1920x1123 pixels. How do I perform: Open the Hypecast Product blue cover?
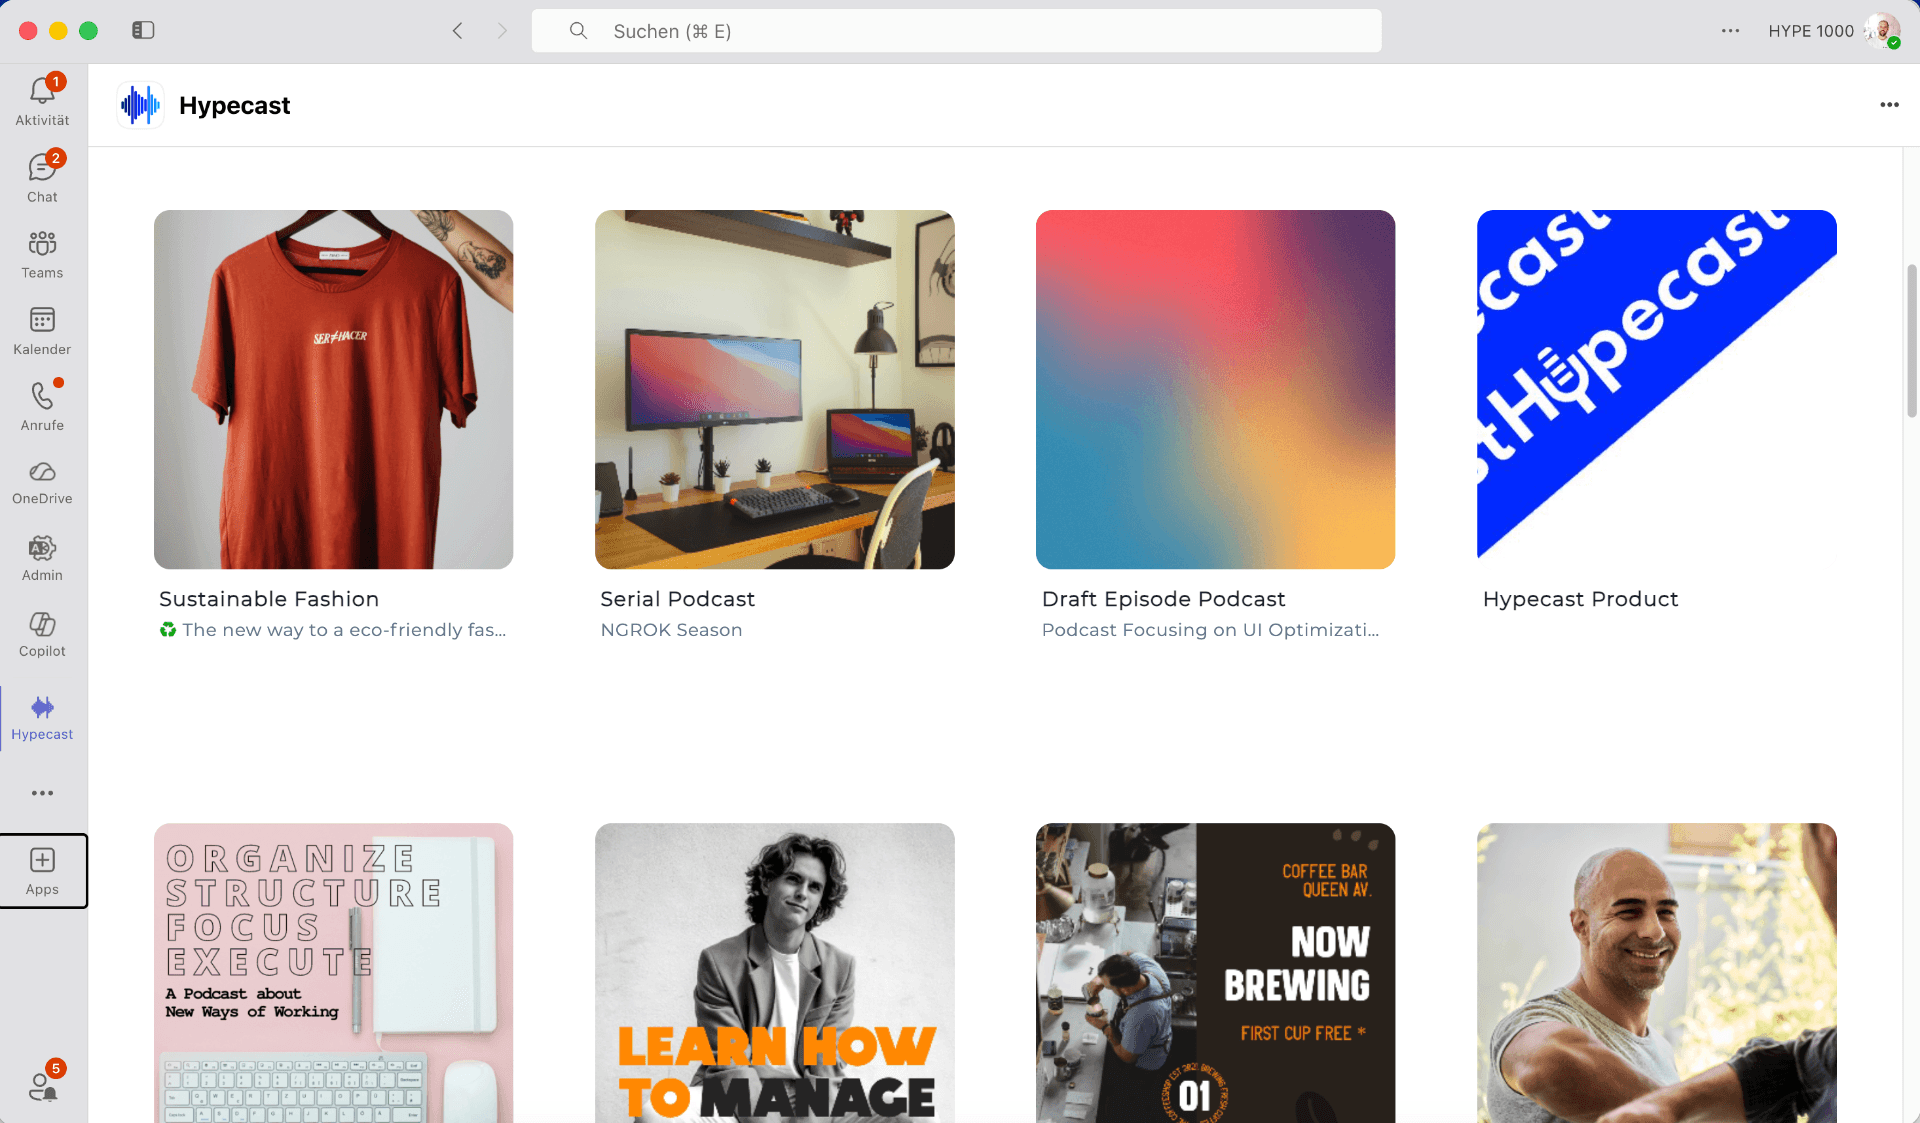pyautogui.click(x=1656, y=389)
